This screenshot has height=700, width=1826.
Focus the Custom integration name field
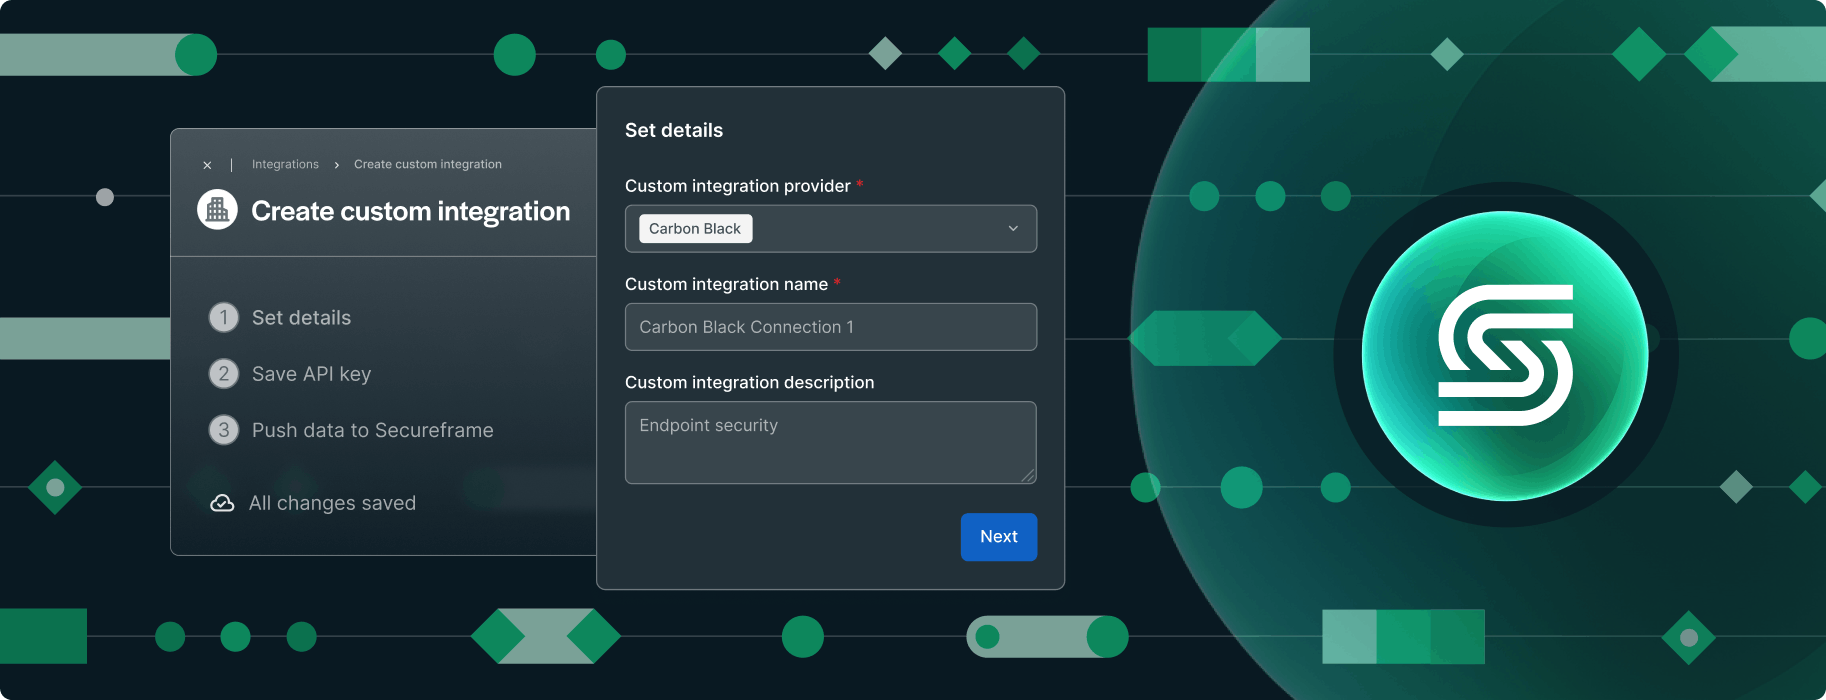[x=830, y=327]
